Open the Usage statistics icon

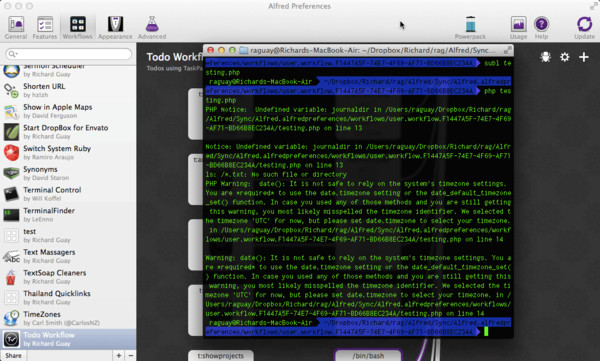tap(518, 28)
